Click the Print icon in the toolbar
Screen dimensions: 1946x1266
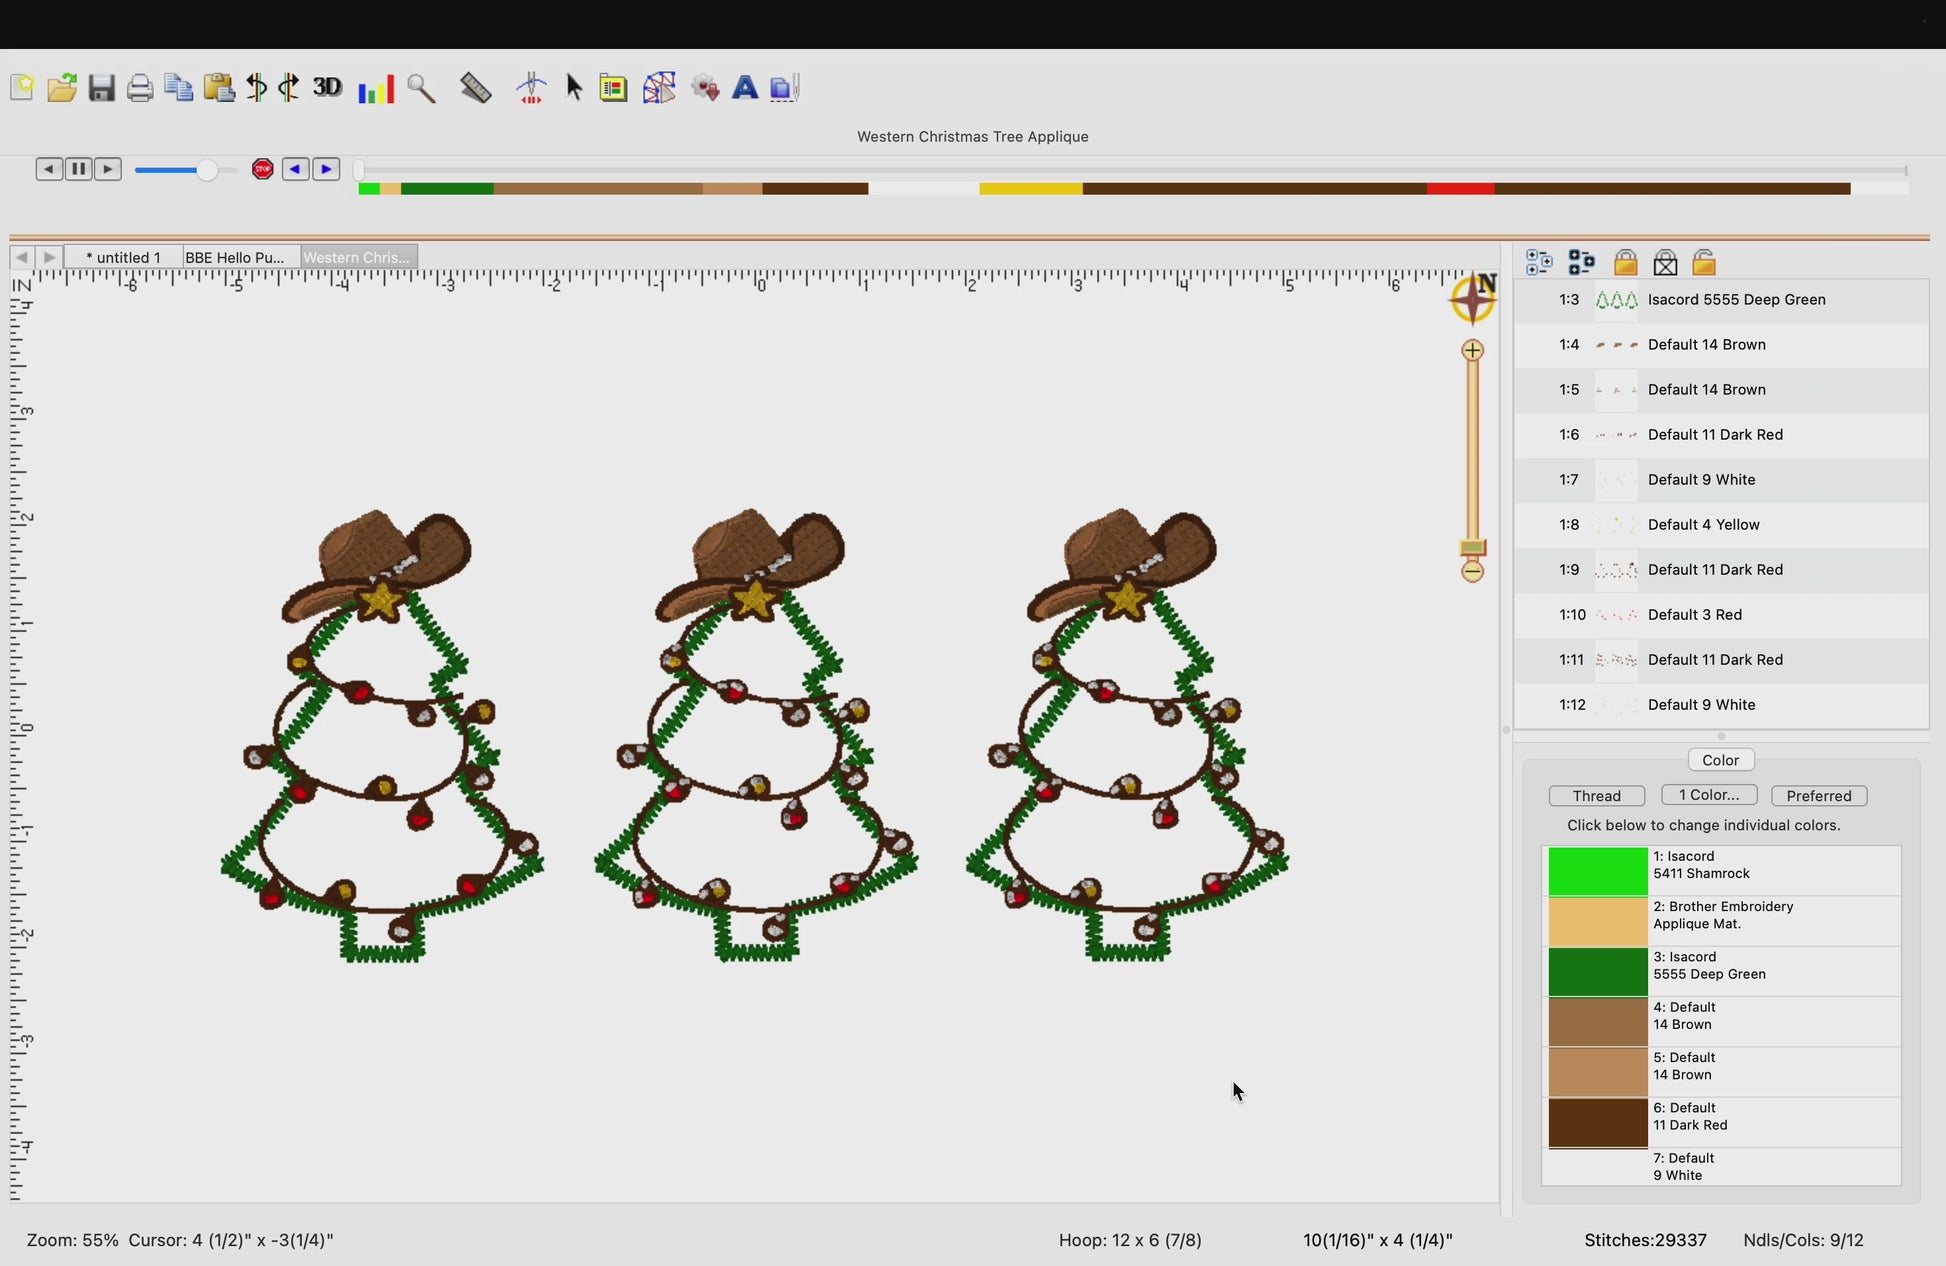(x=139, y=88)
